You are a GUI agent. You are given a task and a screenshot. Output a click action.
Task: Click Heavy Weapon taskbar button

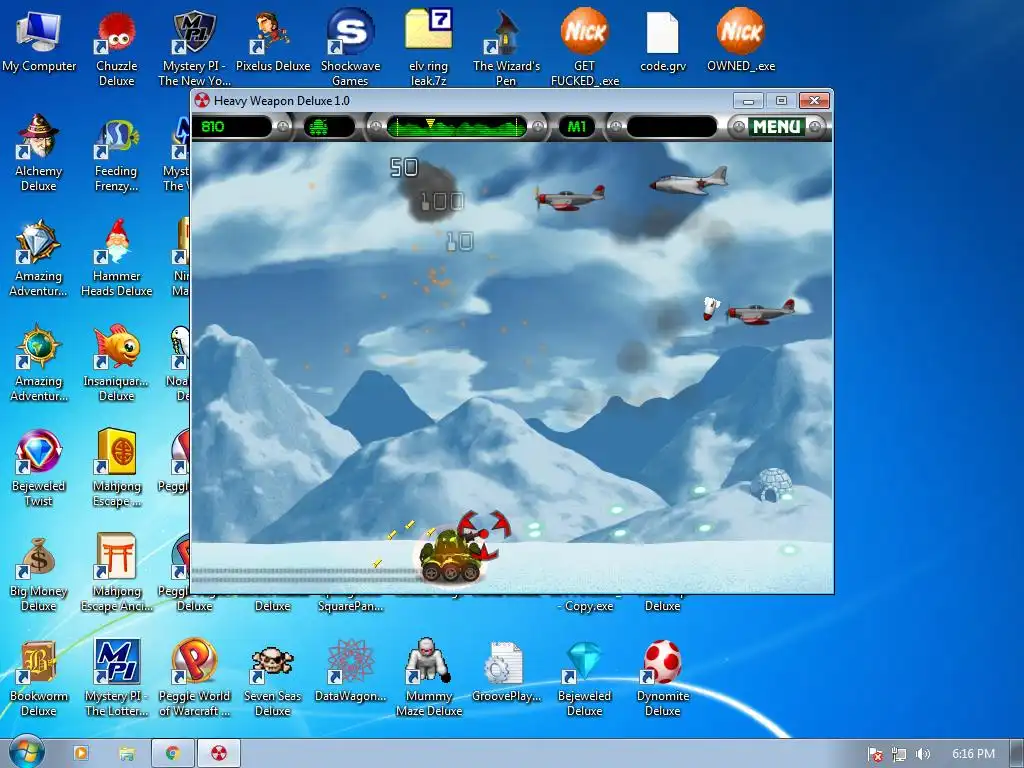click(219, 754)
